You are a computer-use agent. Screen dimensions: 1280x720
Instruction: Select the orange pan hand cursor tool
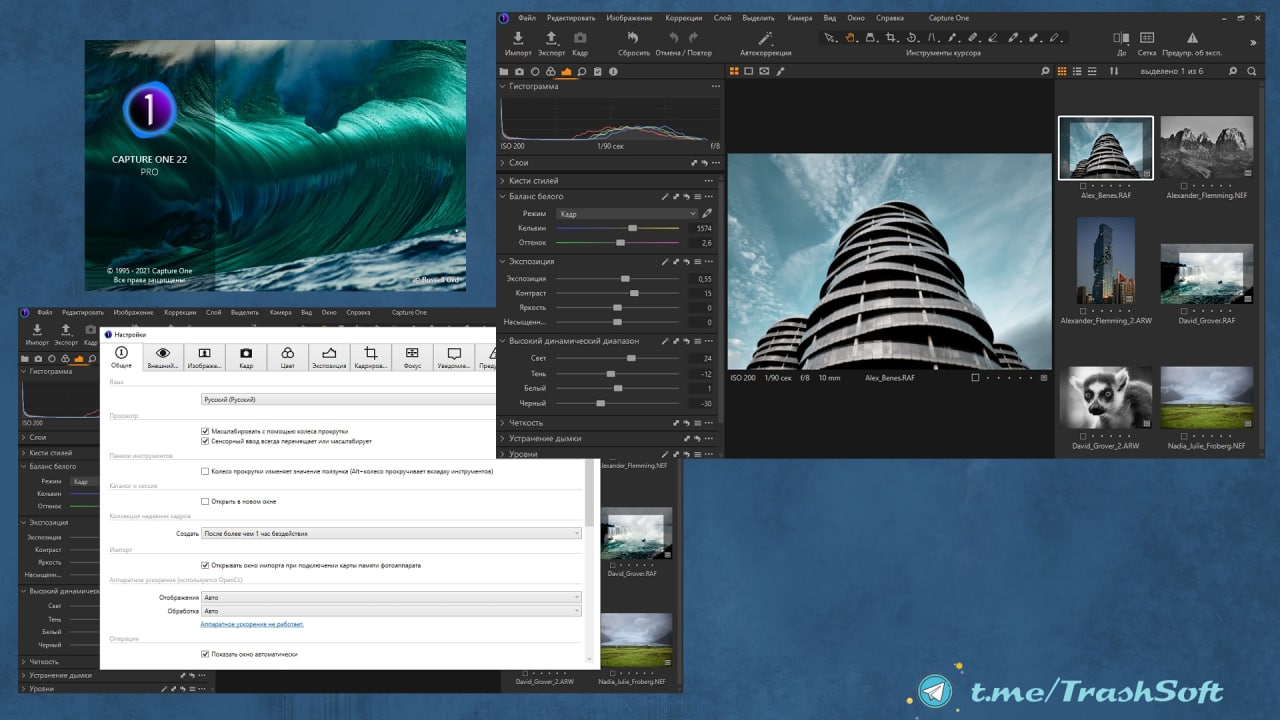850,38
